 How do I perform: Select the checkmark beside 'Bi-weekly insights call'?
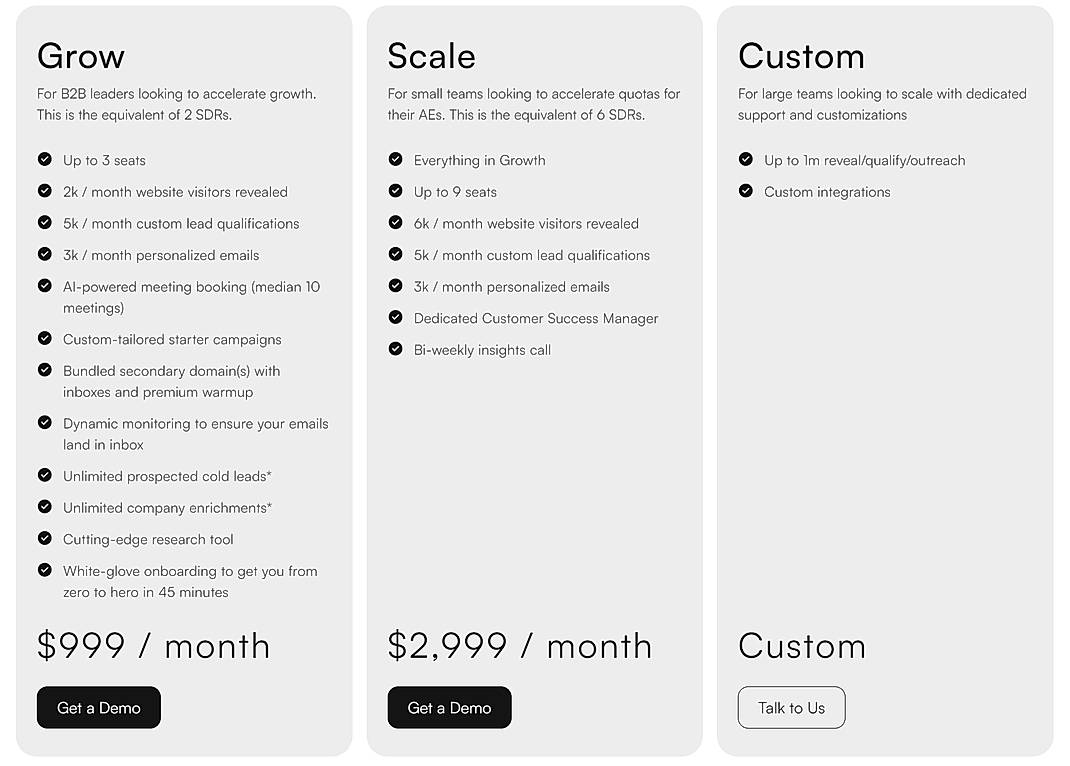(396, 349)
